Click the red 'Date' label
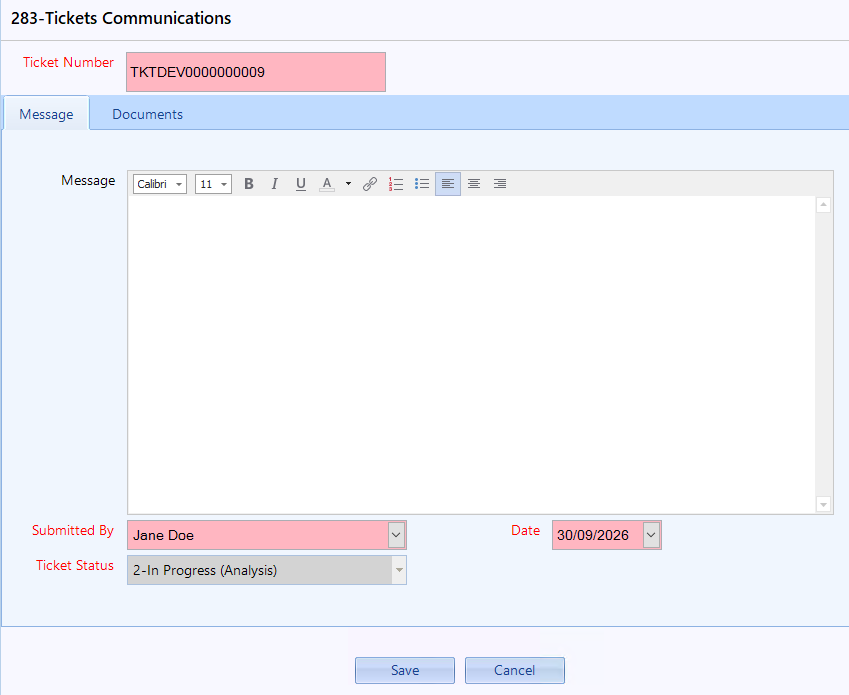 (525, 530)
